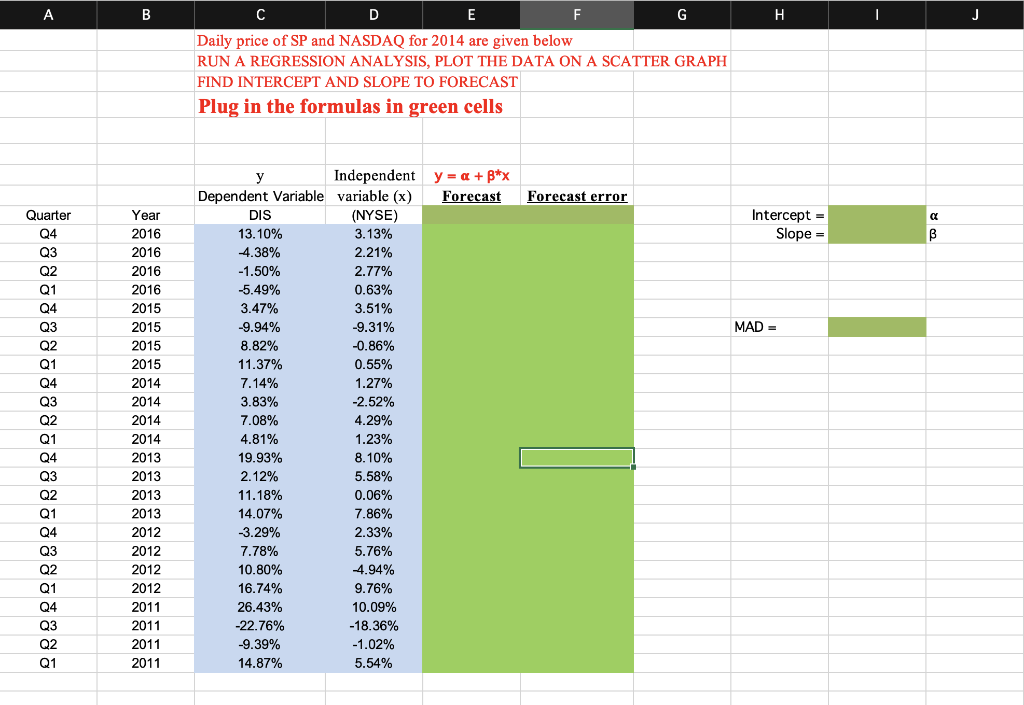Click the y = α + β*x formula cell
This screenshot has height=705, width=1024.
coord(471,176)
